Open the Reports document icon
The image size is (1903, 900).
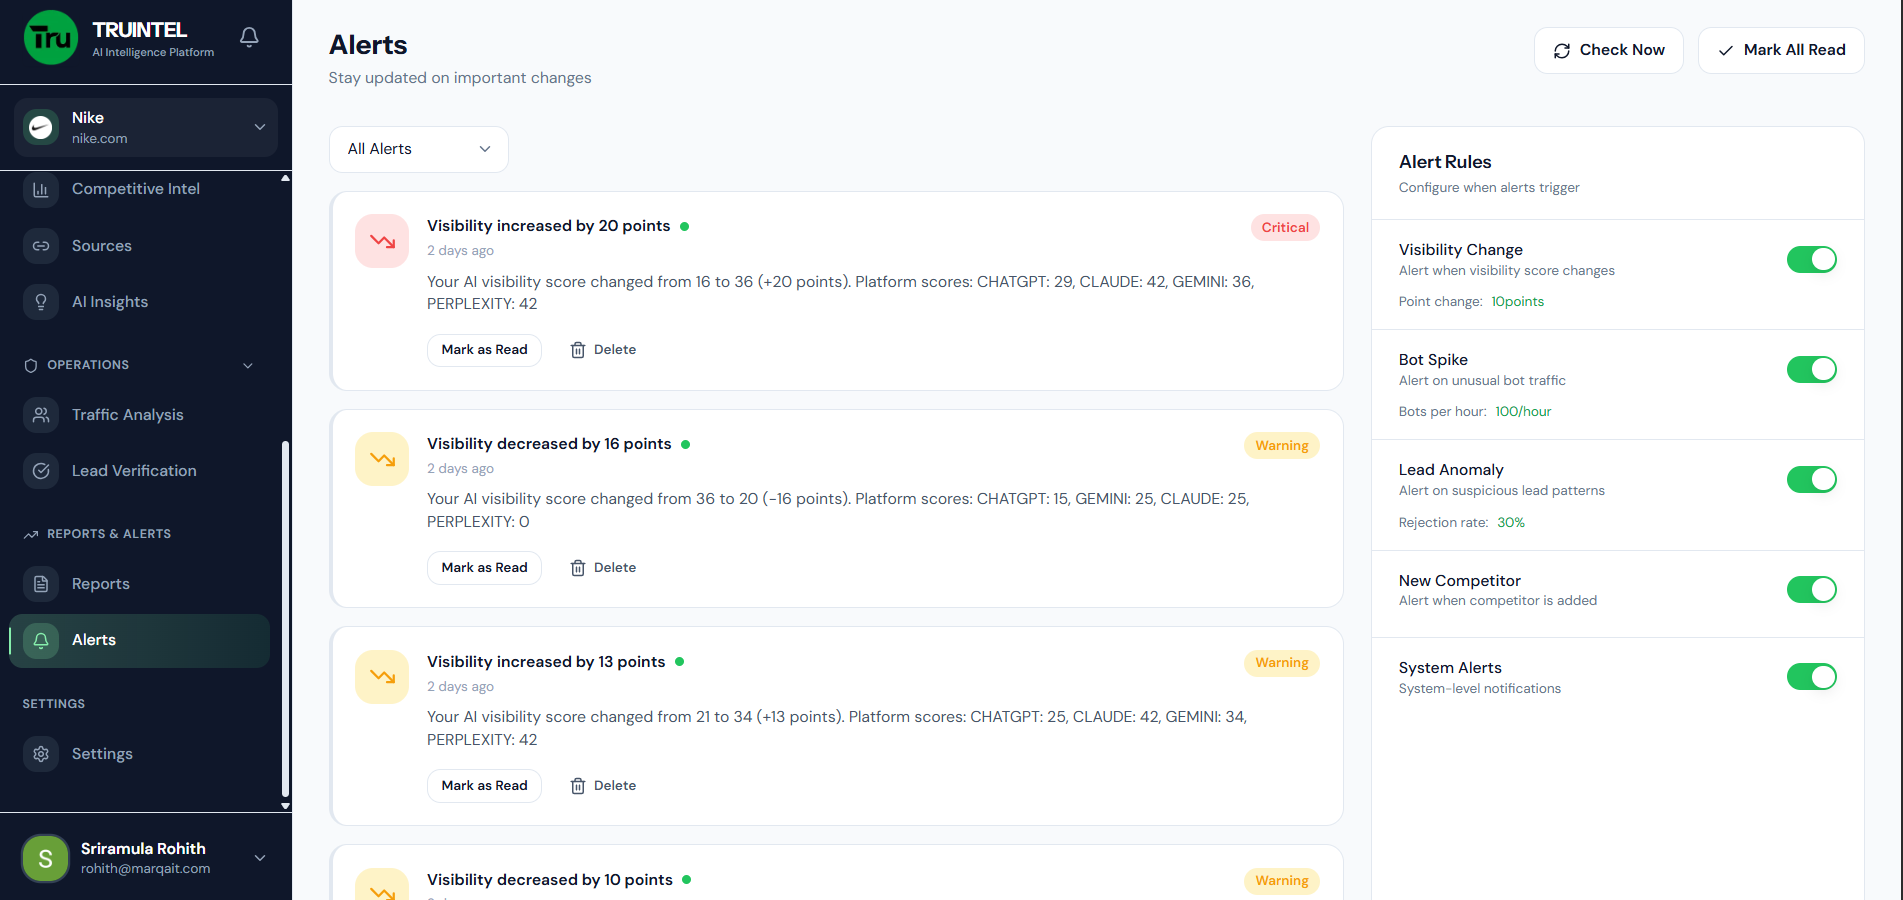[x=41, y=583]
